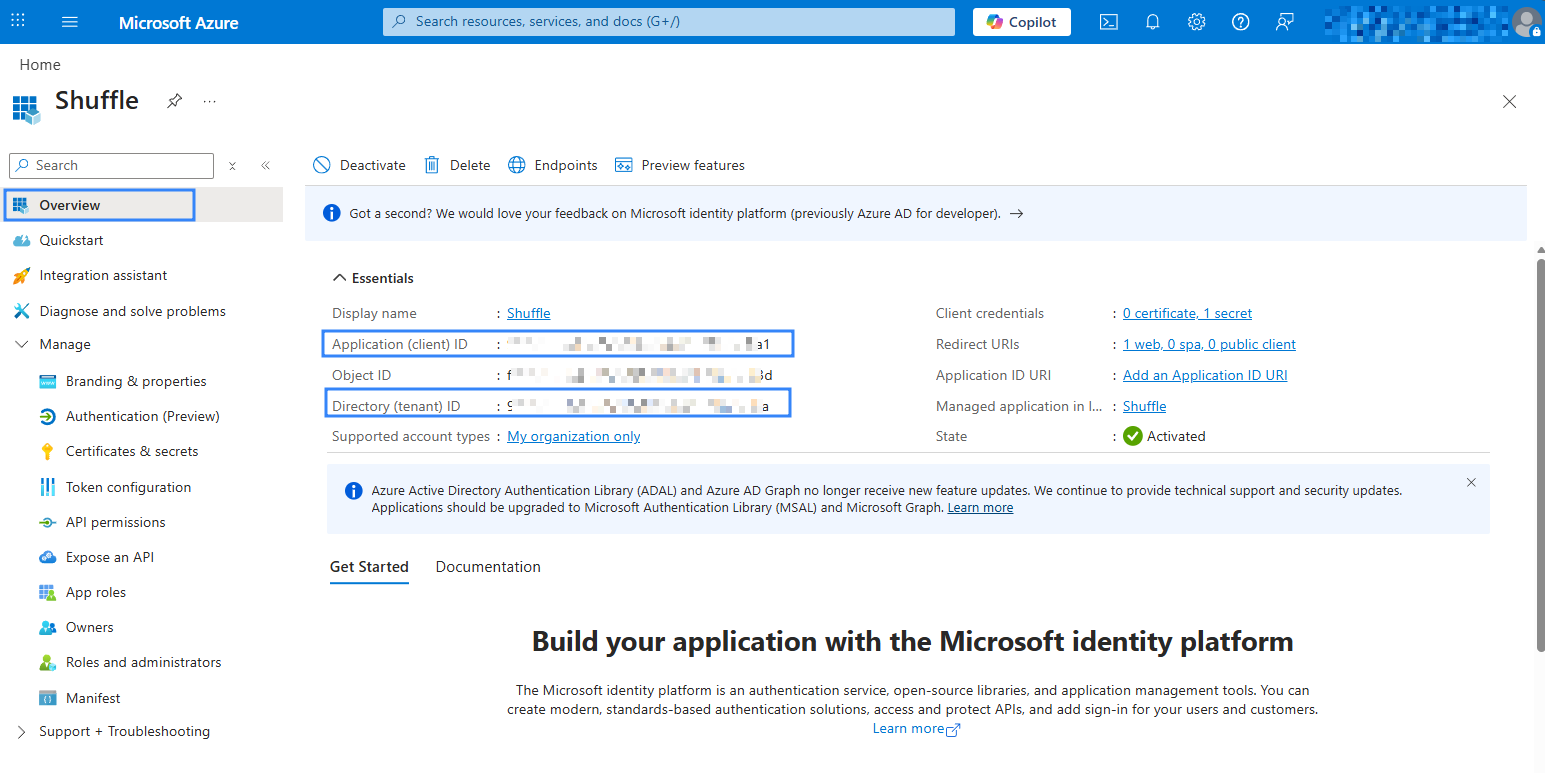Send feedback using the feedback icon
Image resolution: width=1545 pixels, height=773 pixels.
tap(1284, 21)
